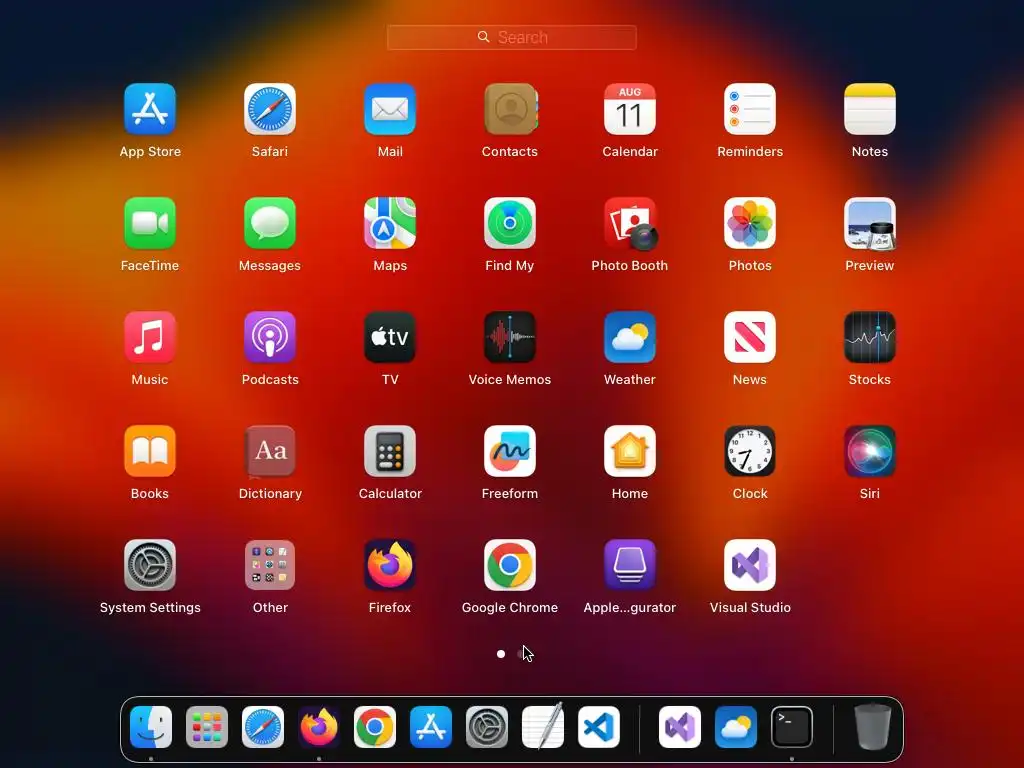Open App Store from the Dock
Image resolution: width=1024 pixels, height=768 pixels.
[431, 727]
